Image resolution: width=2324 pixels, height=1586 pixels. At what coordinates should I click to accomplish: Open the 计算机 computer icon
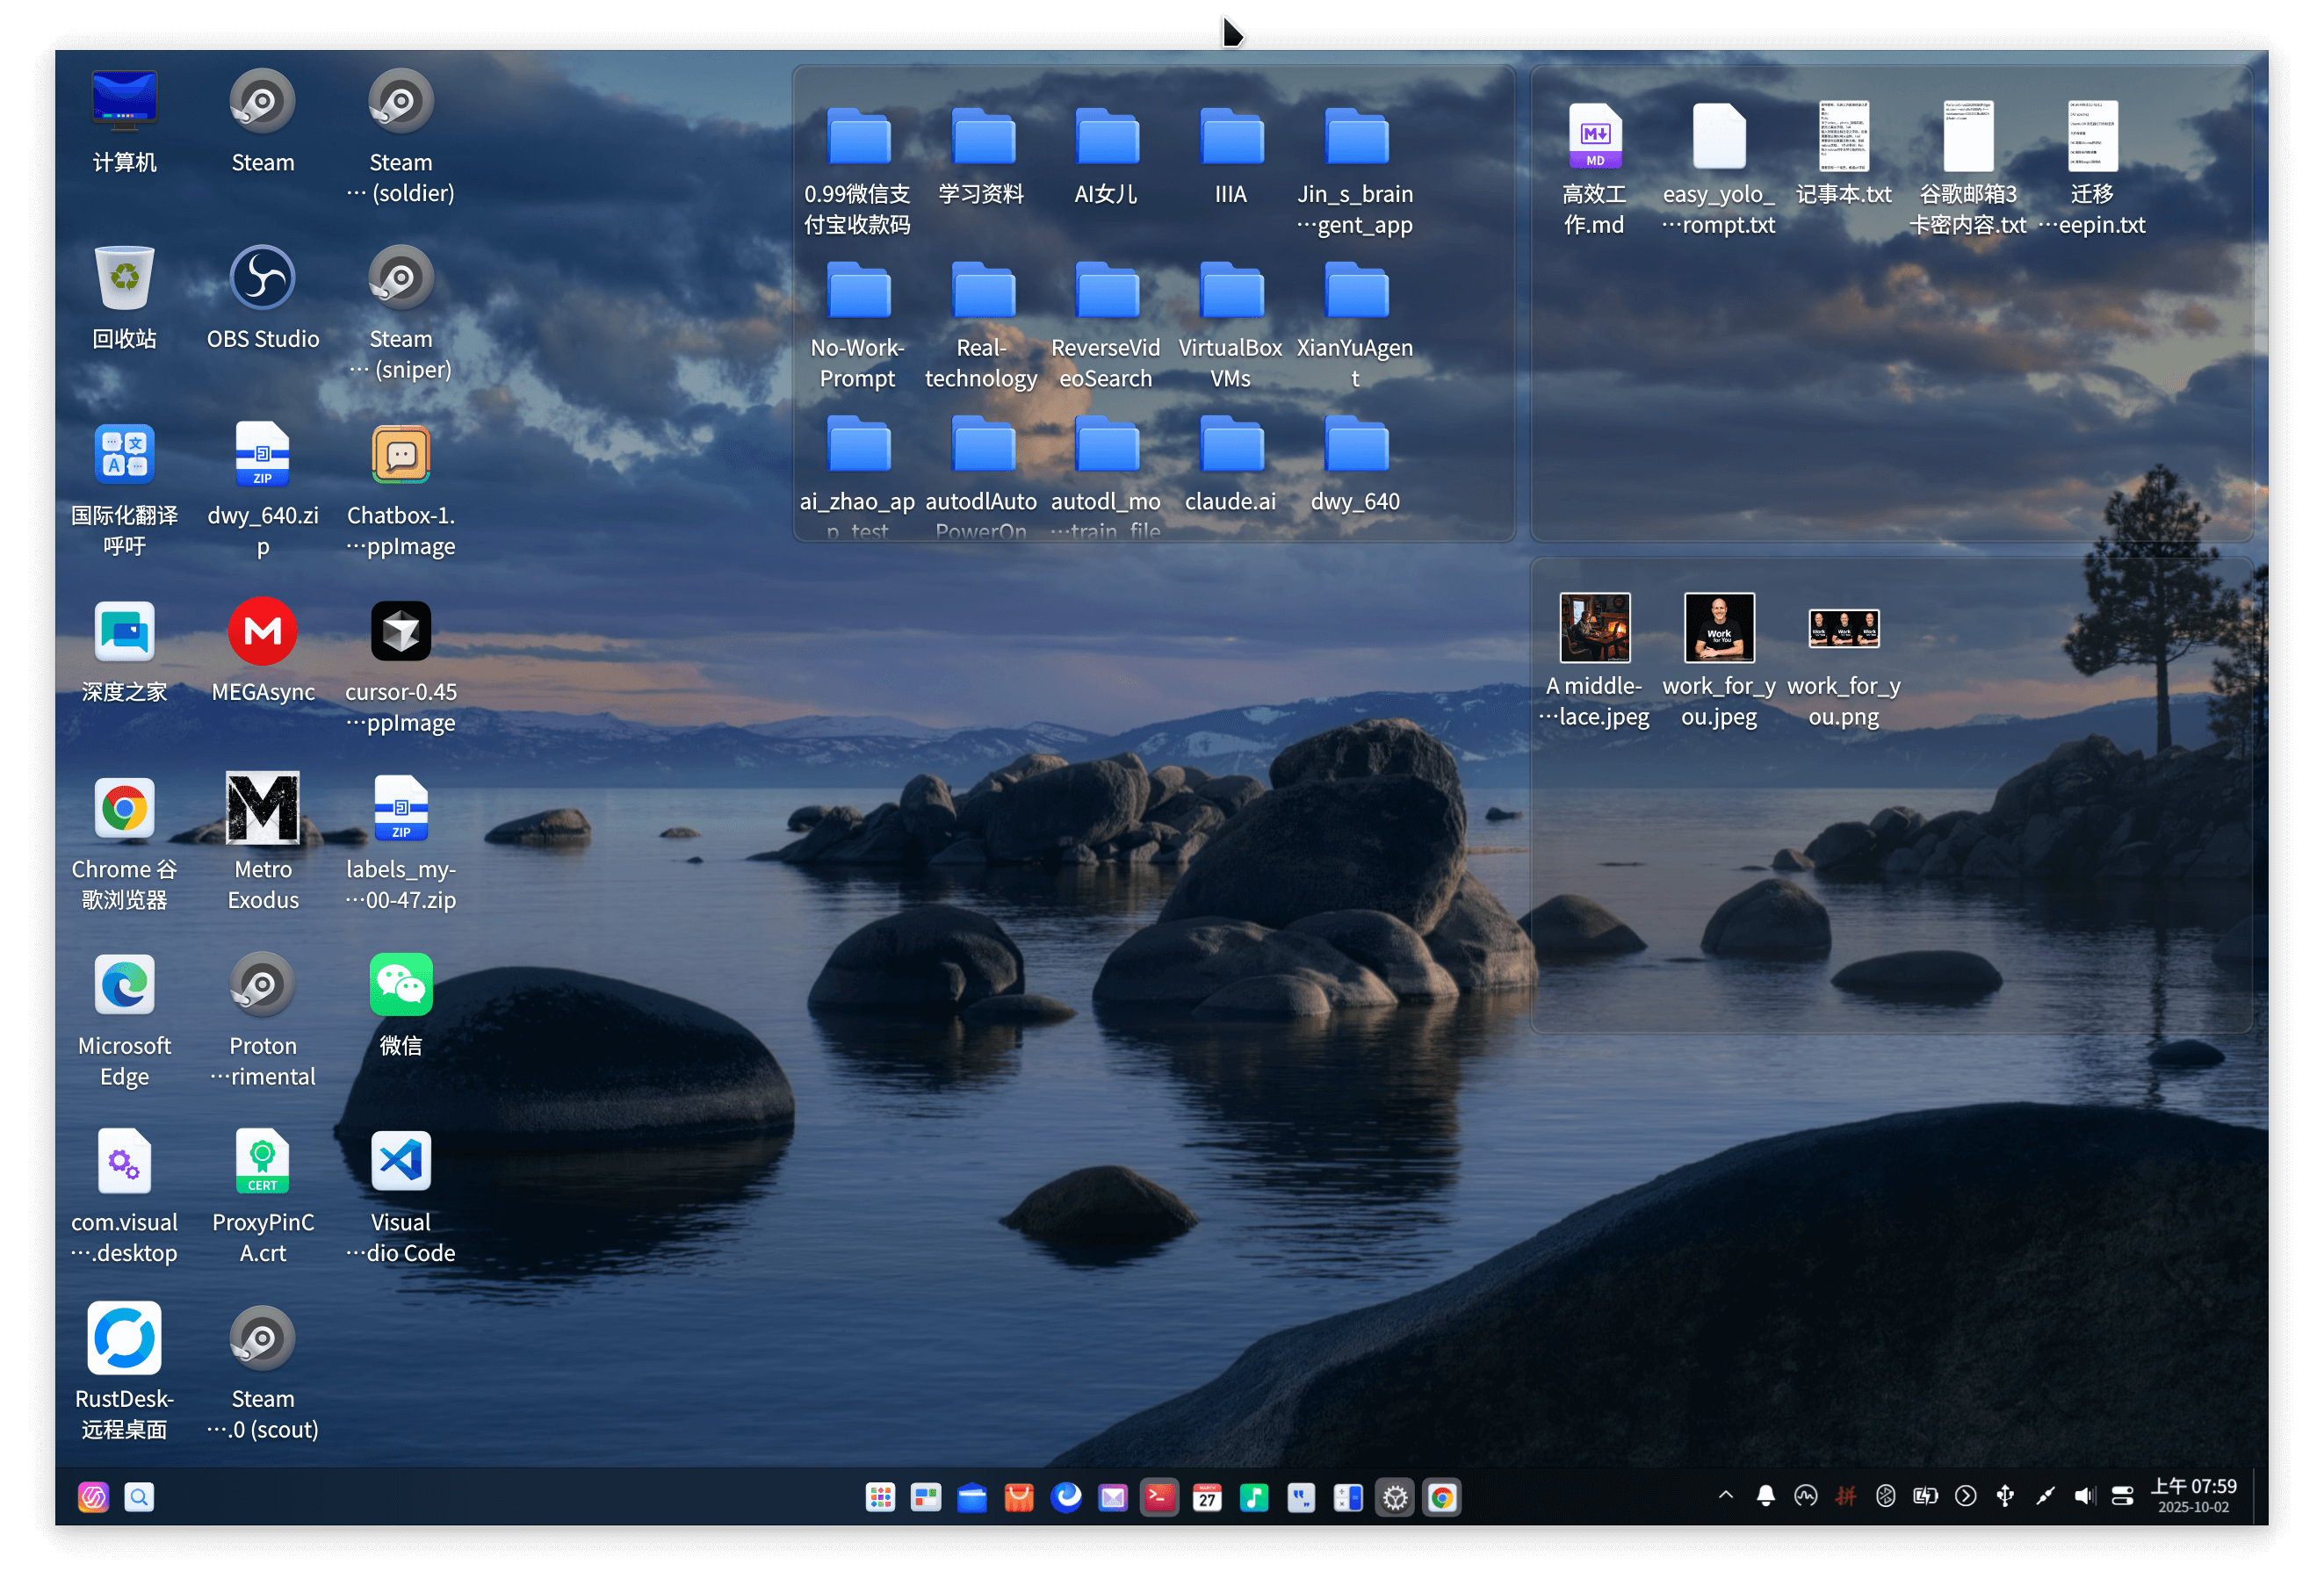125,102
